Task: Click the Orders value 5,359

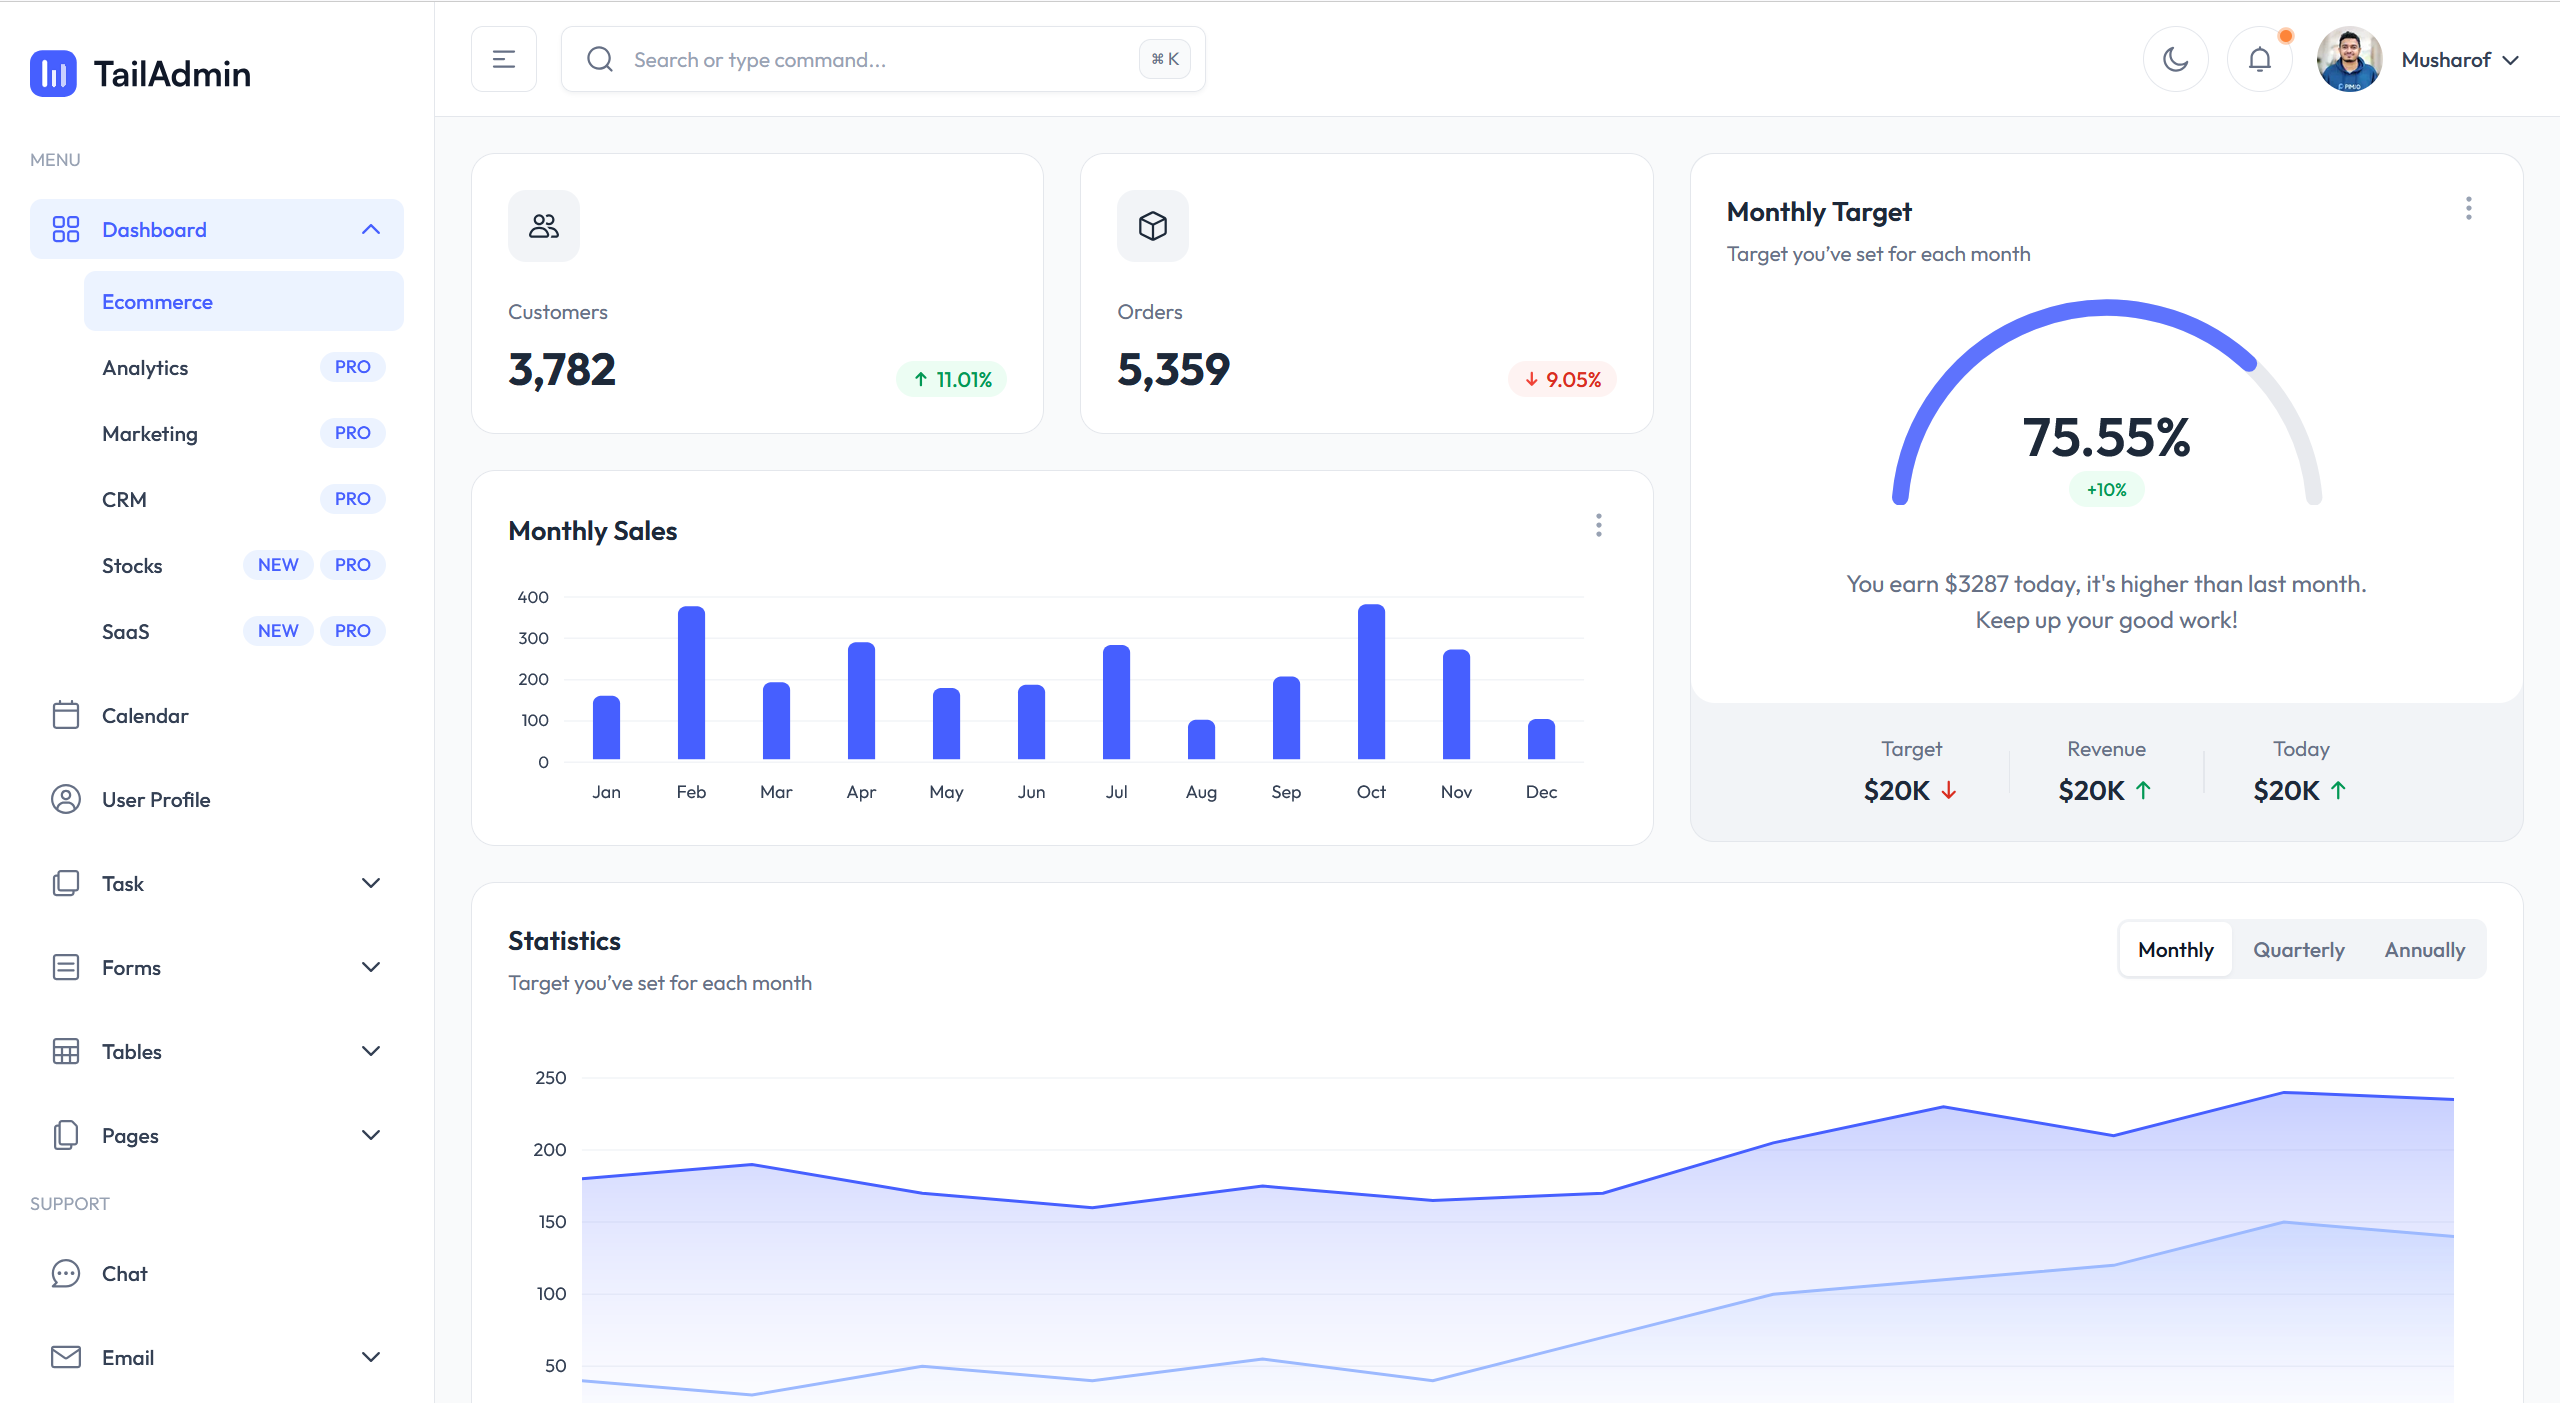Action: pyautogui.click(x=1173, y=370)
